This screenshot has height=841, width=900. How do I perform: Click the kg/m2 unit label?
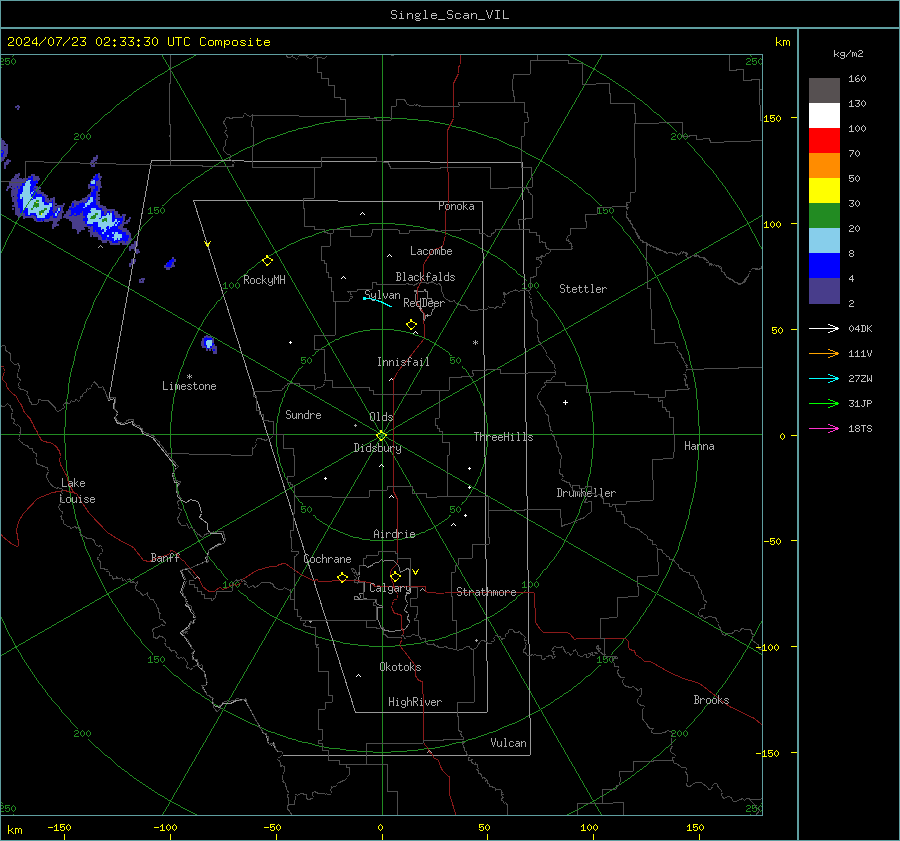848,54
